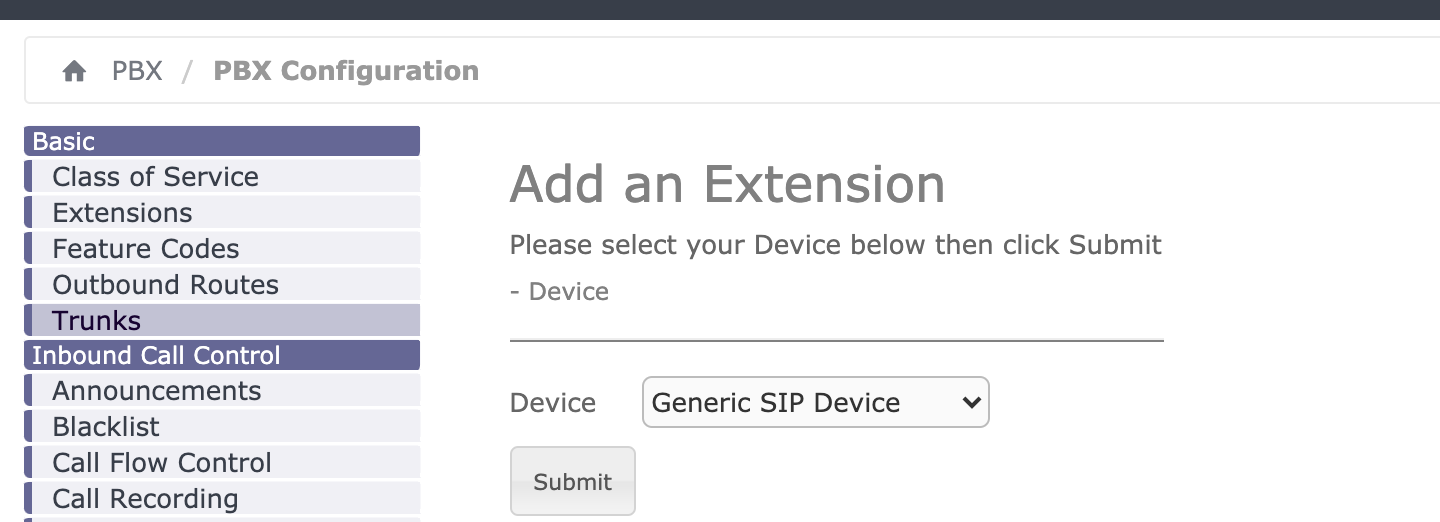The width and height of the screenshot is (1440, 522).
Task: Click the Device field label
Action: [553, 403]
